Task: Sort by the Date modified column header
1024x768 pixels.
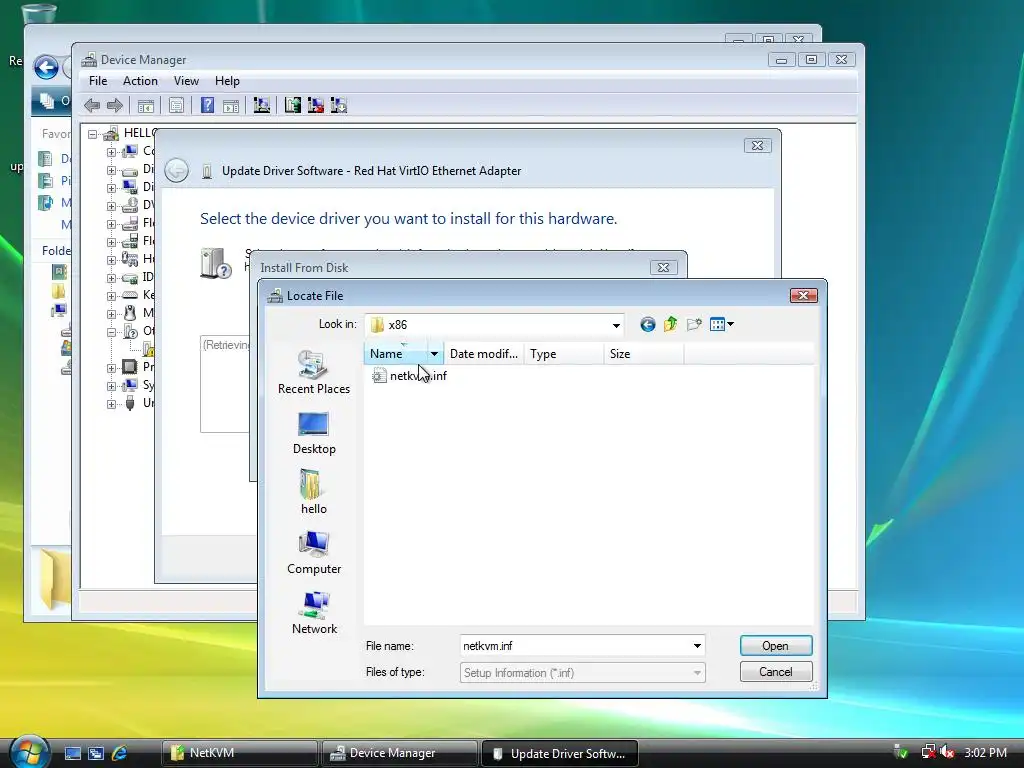Action: [483, 354]
